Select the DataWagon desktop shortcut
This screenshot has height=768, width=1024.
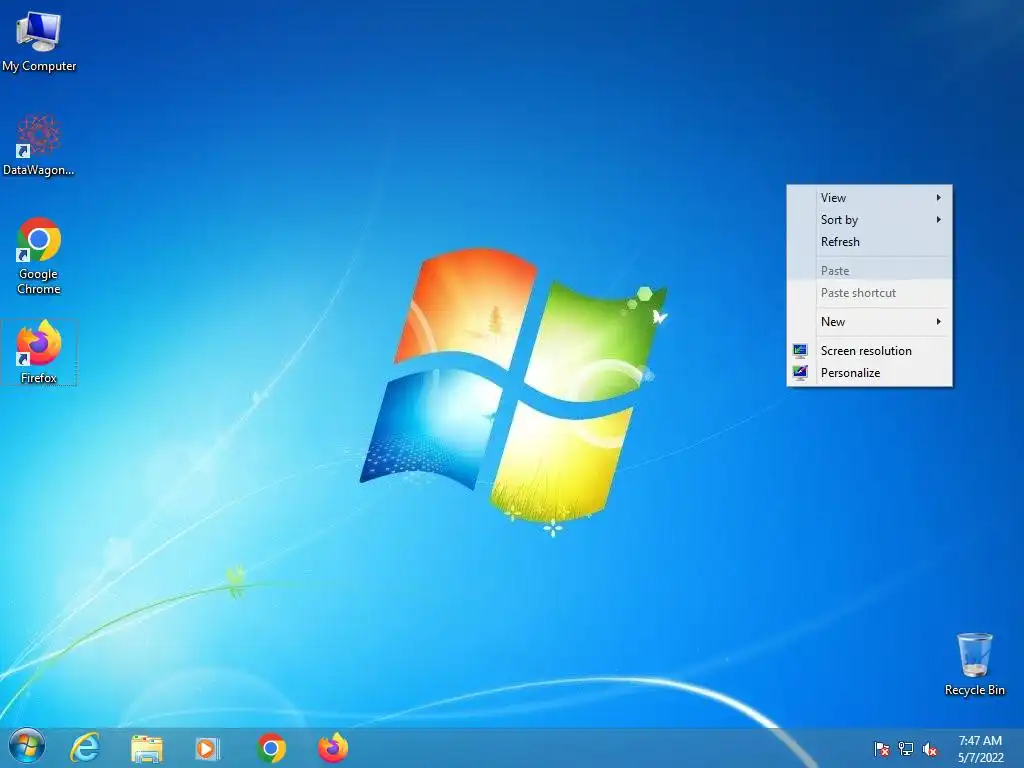tap(39, 146)
